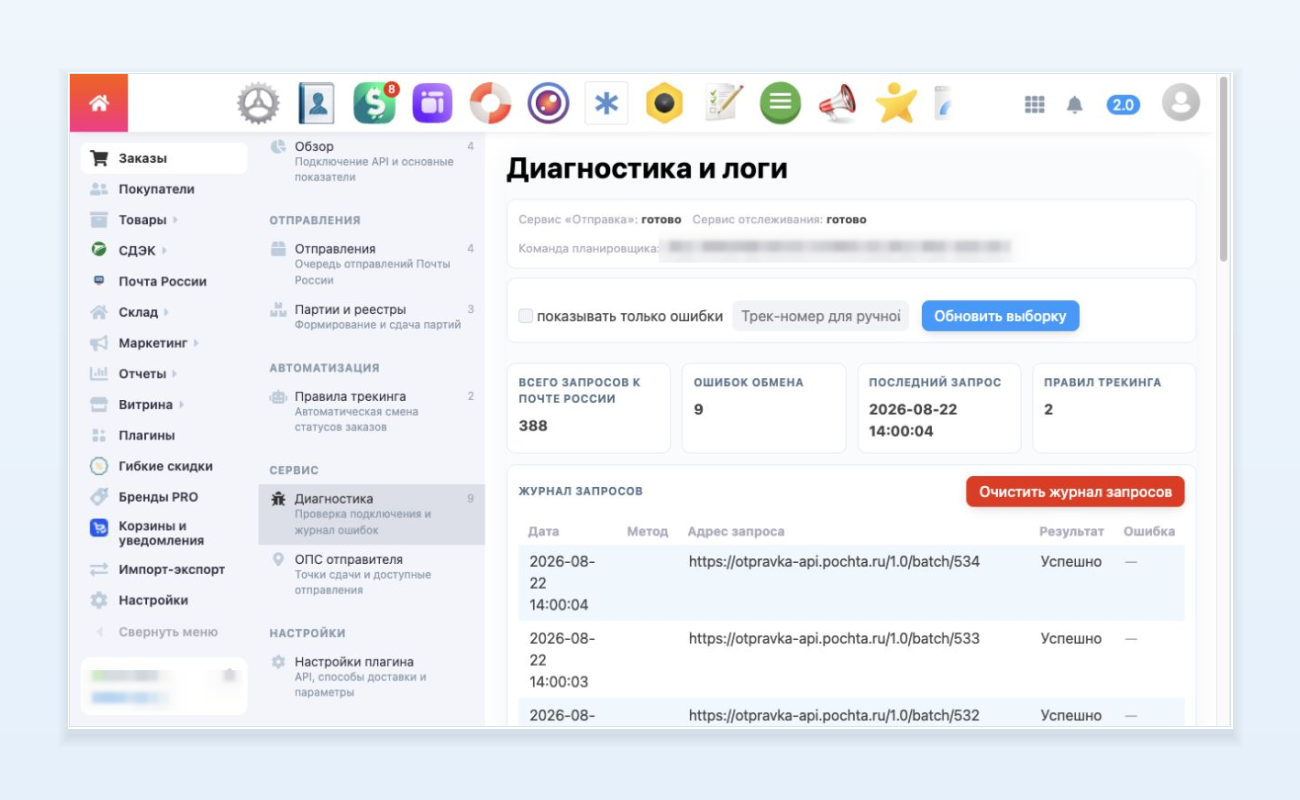The width and height of the screenshot is (1300, 800).
Task: Open the blue asterisk app icon
Action: click(606, 103)
